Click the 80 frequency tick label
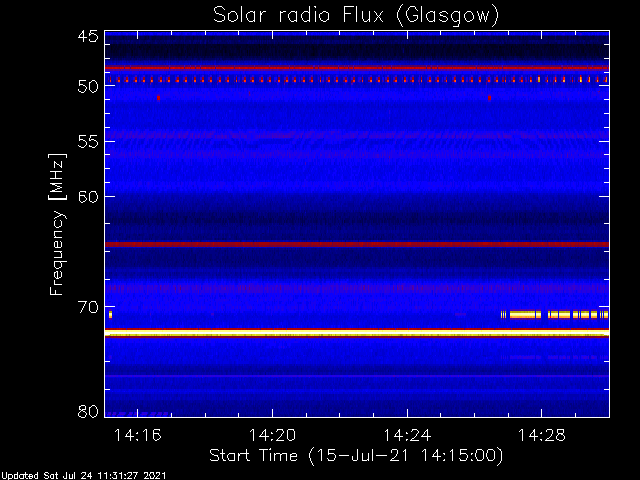The height and width of the screenshot is (480, 640). [x=88, y=411]
